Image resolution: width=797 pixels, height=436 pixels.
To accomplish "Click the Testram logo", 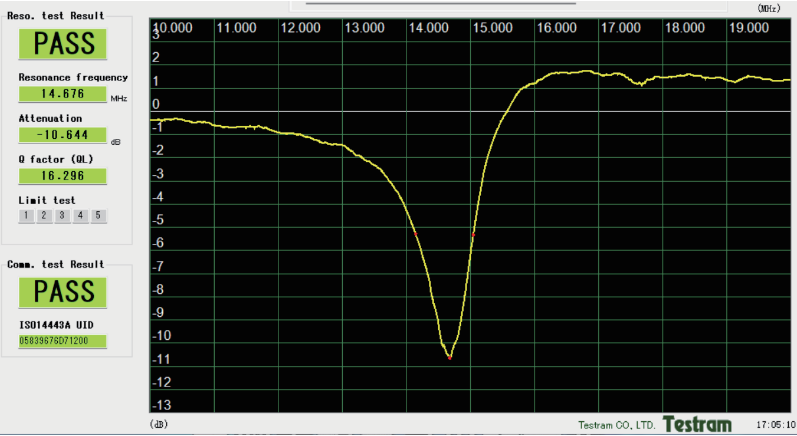I will tap(697, 424).
